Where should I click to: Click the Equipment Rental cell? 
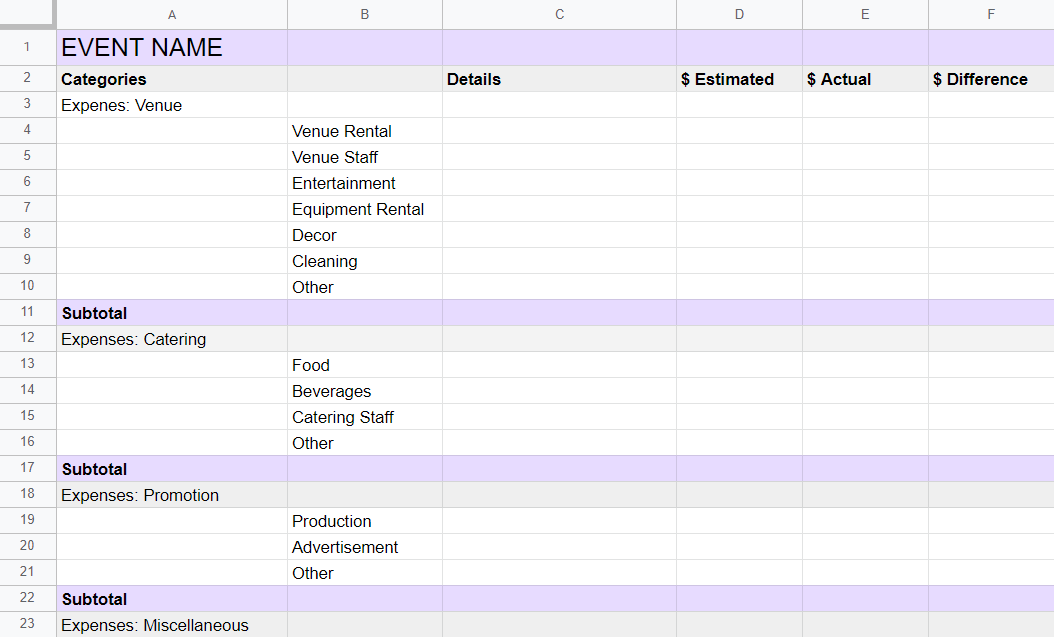pos(365,209)
